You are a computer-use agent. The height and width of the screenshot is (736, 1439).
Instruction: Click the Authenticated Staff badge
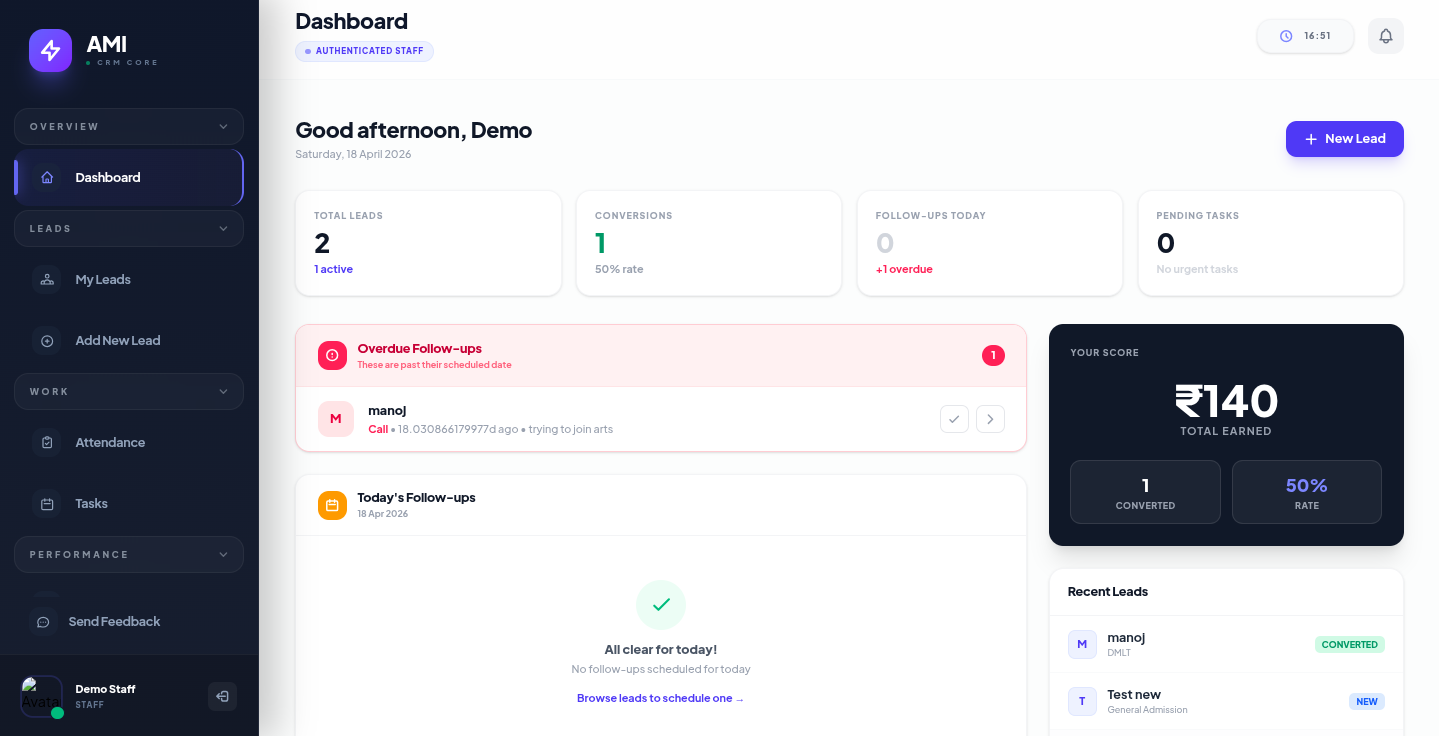tap(364, 51)
